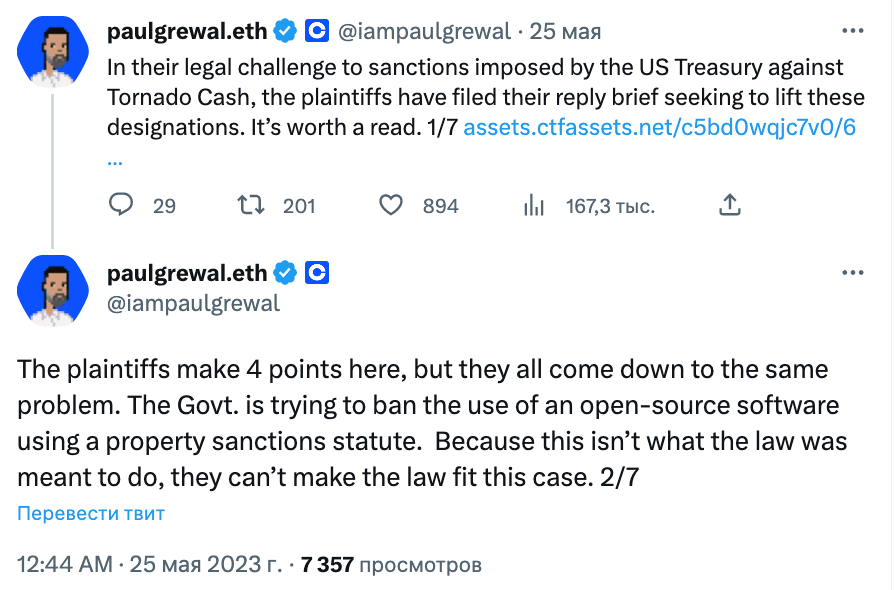This screenshot has height=590, width=896.
Task: Open second tweet's profile avatar
Action: 51,290
